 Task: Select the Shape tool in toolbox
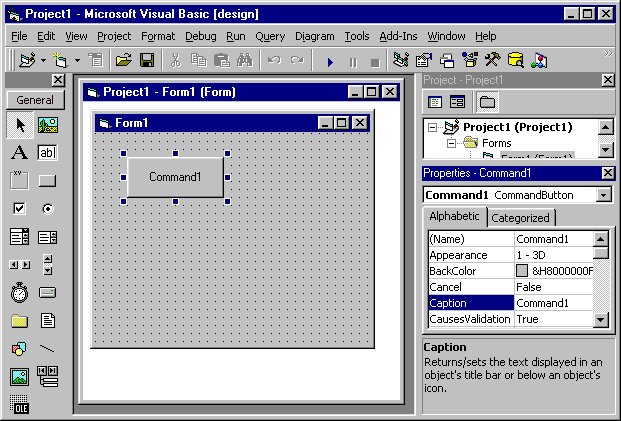click(19, 349)
